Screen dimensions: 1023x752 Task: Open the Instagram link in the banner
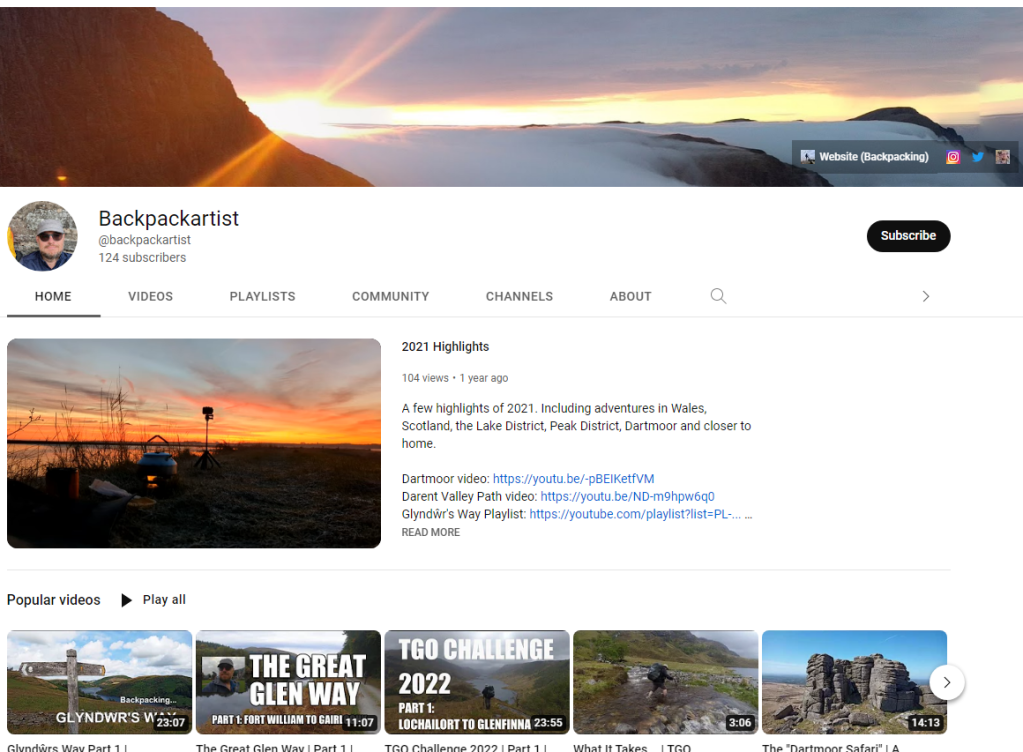(953, 157)
